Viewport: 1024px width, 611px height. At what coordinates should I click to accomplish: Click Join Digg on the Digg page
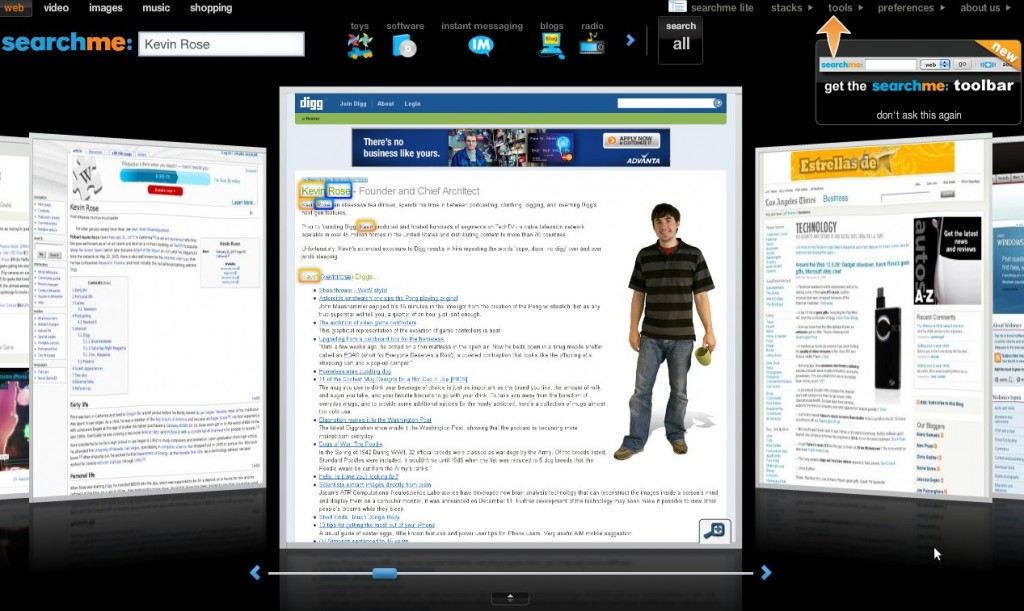click(x=353, y=104)
